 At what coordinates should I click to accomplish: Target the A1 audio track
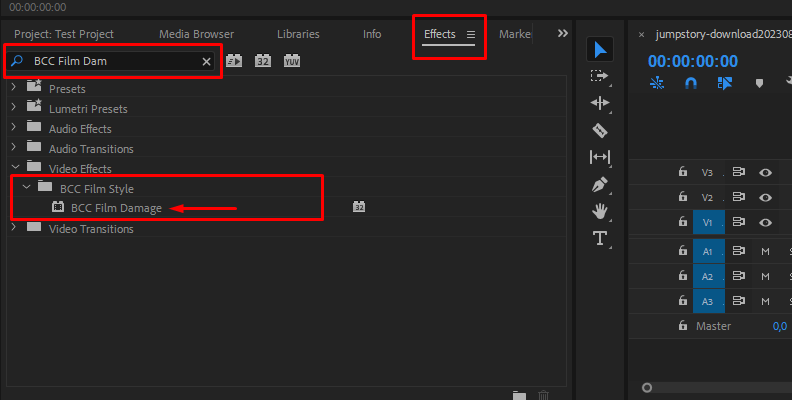tap(709, 251)
